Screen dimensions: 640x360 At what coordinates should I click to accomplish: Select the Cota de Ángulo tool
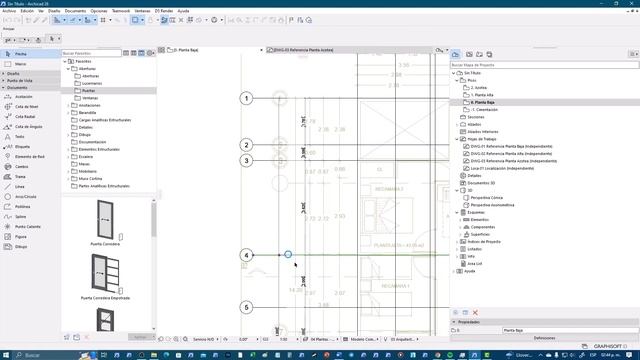(30, 127)
